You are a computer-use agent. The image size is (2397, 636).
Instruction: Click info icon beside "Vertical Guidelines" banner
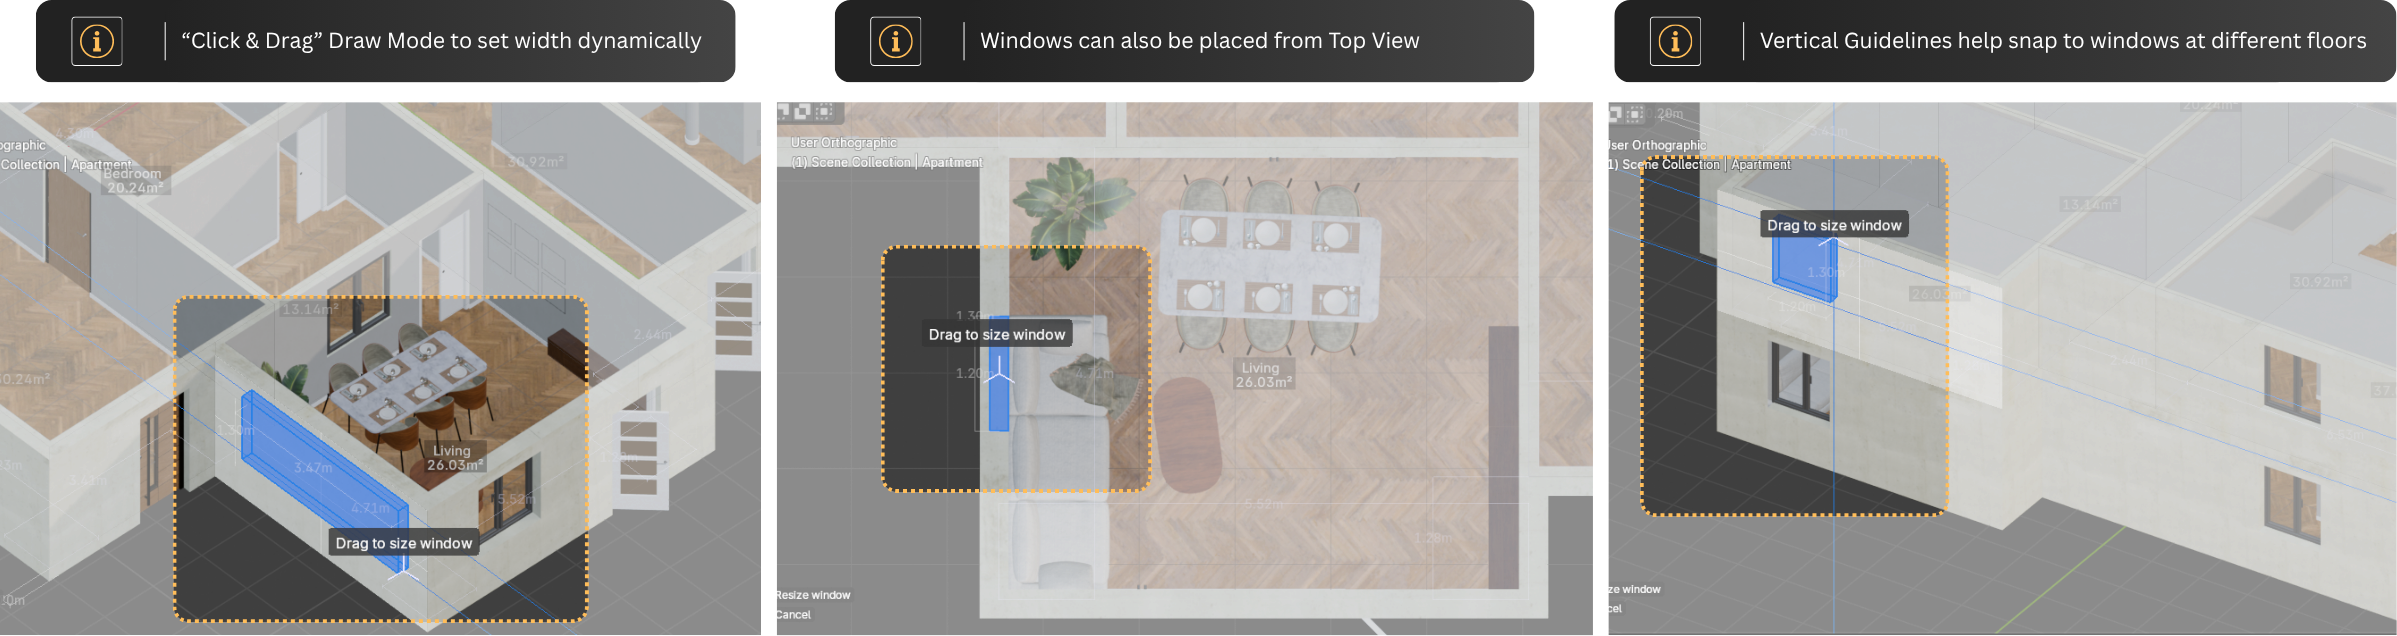(1675, 41)
